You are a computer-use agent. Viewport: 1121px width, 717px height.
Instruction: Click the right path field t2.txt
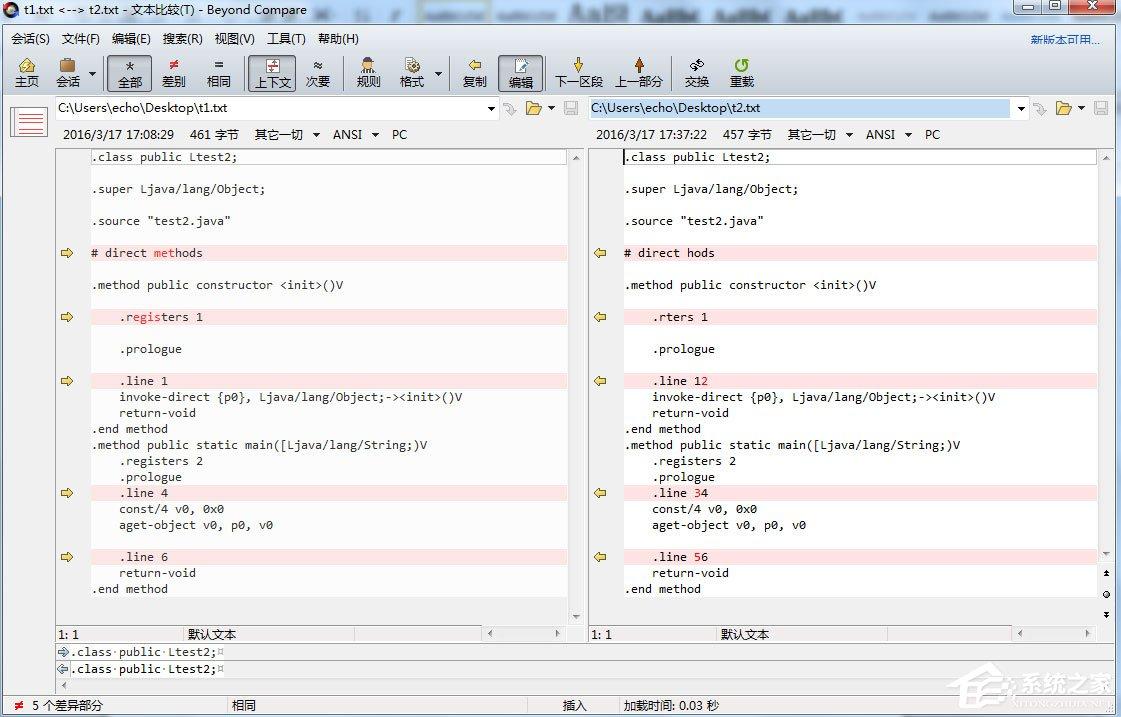(x=799, y=108)
